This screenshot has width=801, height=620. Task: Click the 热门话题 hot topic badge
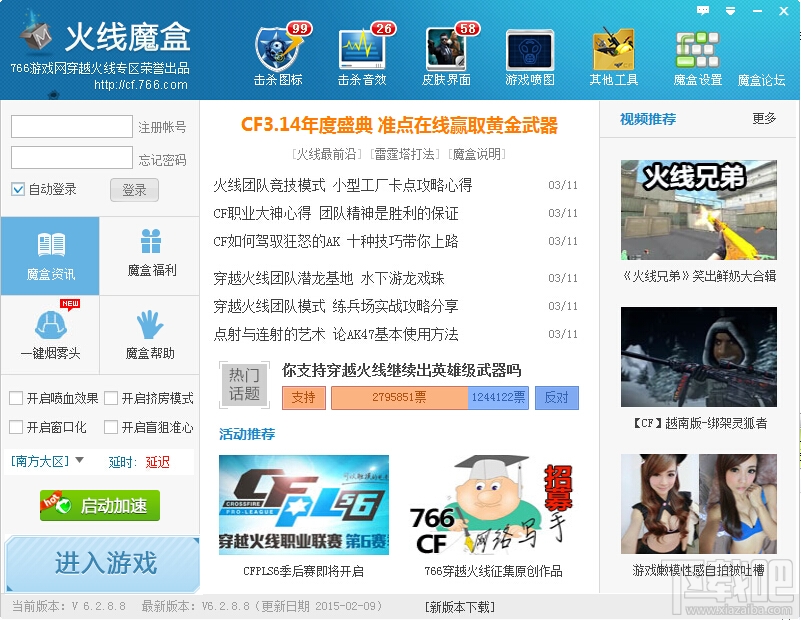(x=244, y=385)
